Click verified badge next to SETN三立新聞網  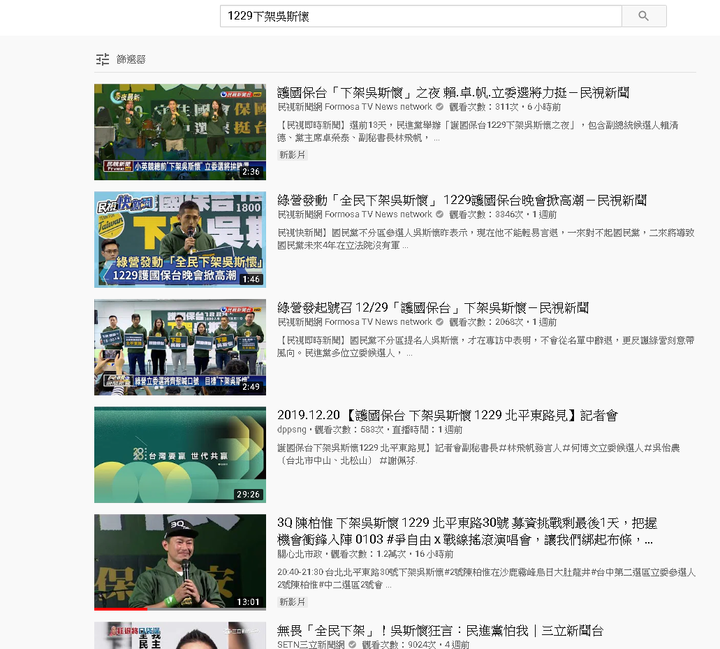click(352, 644)
